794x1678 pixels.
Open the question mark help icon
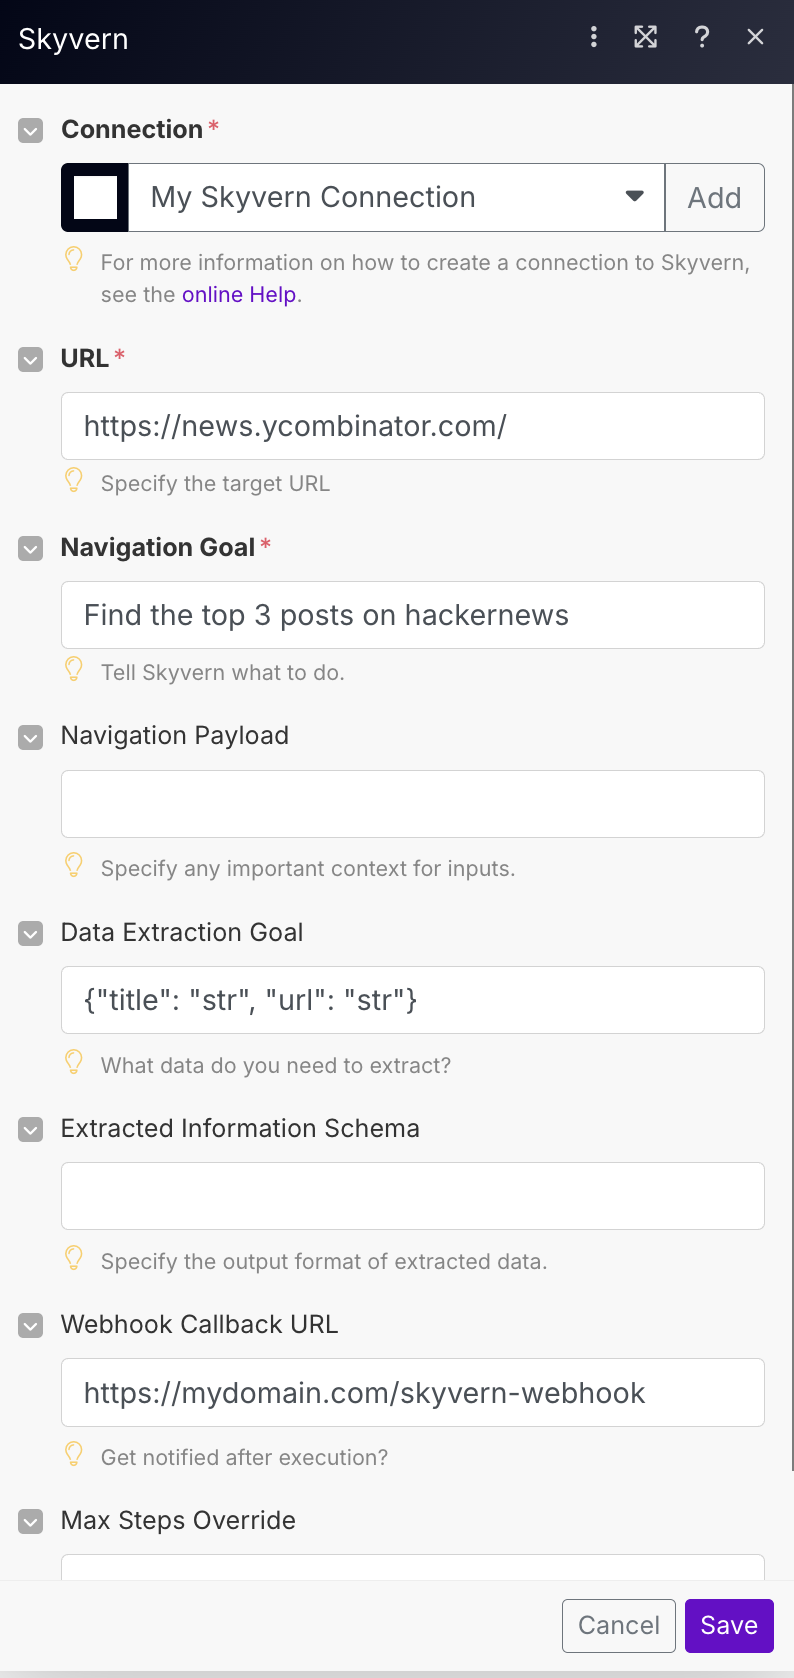tap(702, 37)
